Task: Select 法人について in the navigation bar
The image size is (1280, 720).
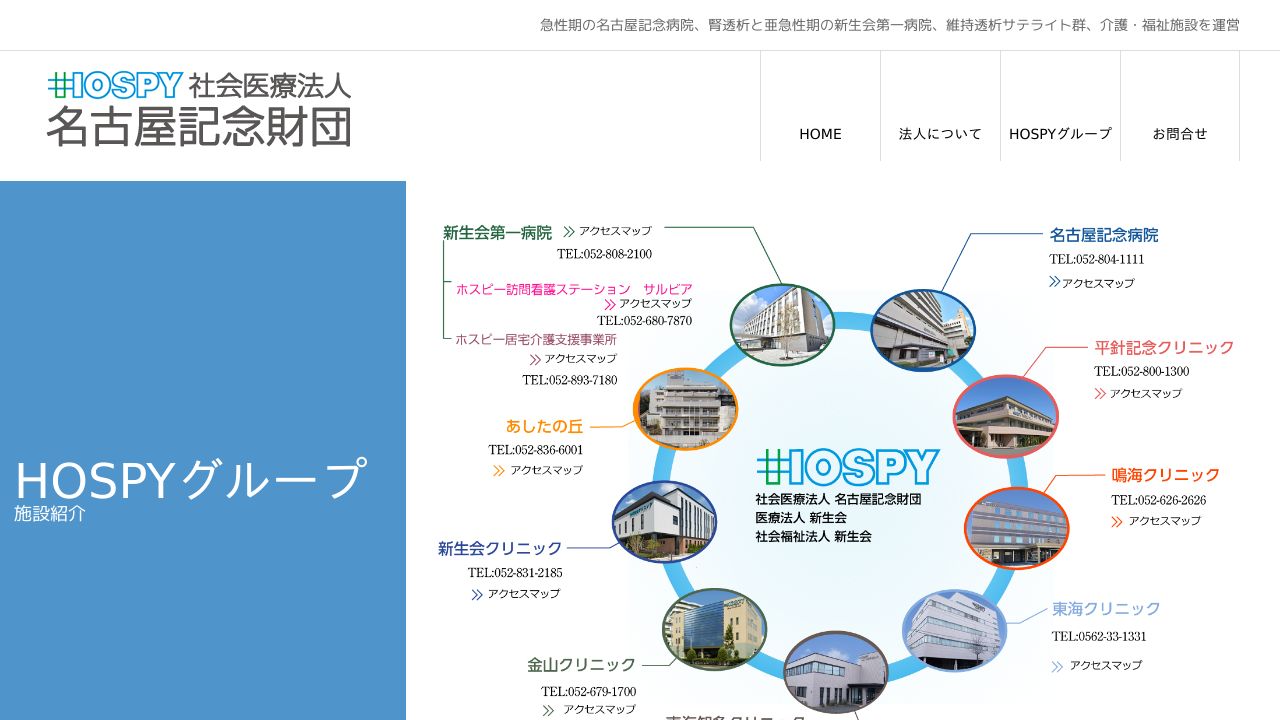Action: tap(939, 133)
